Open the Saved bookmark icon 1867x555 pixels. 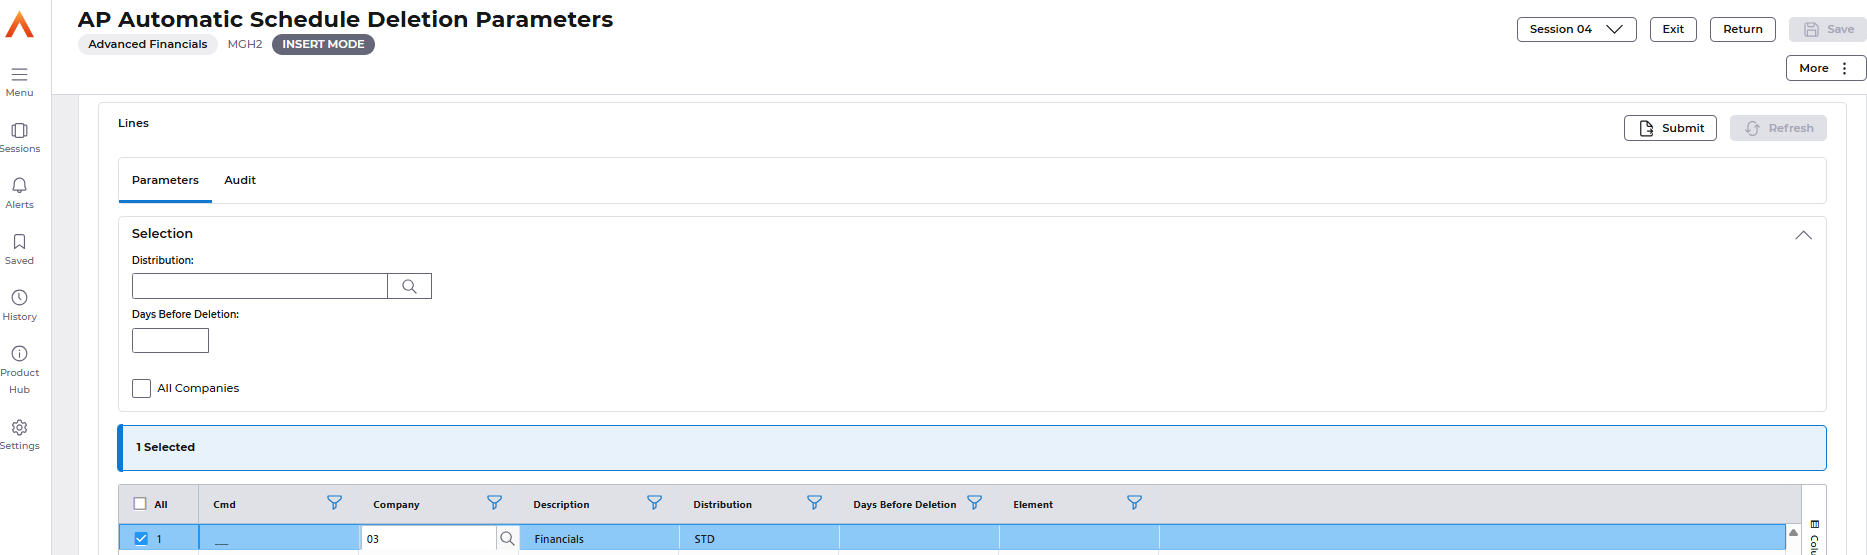click(19, 242)
